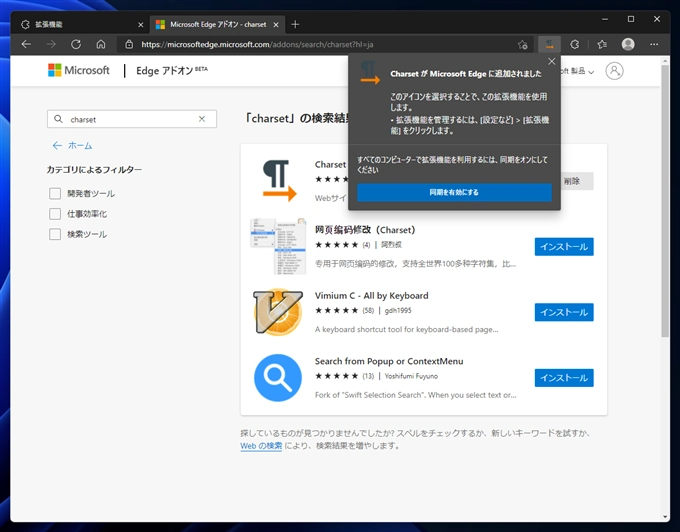Open the extensions puzzle icon

tap(575, 44)
